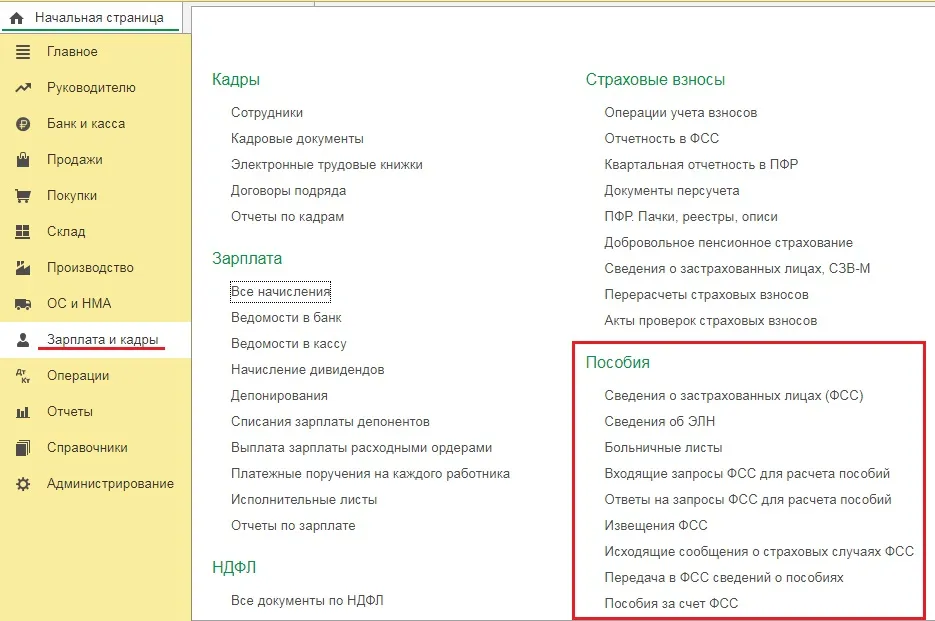Open the Главное section
The width and height of the screenshot is (935, 621).
click(x=72, y=52)
